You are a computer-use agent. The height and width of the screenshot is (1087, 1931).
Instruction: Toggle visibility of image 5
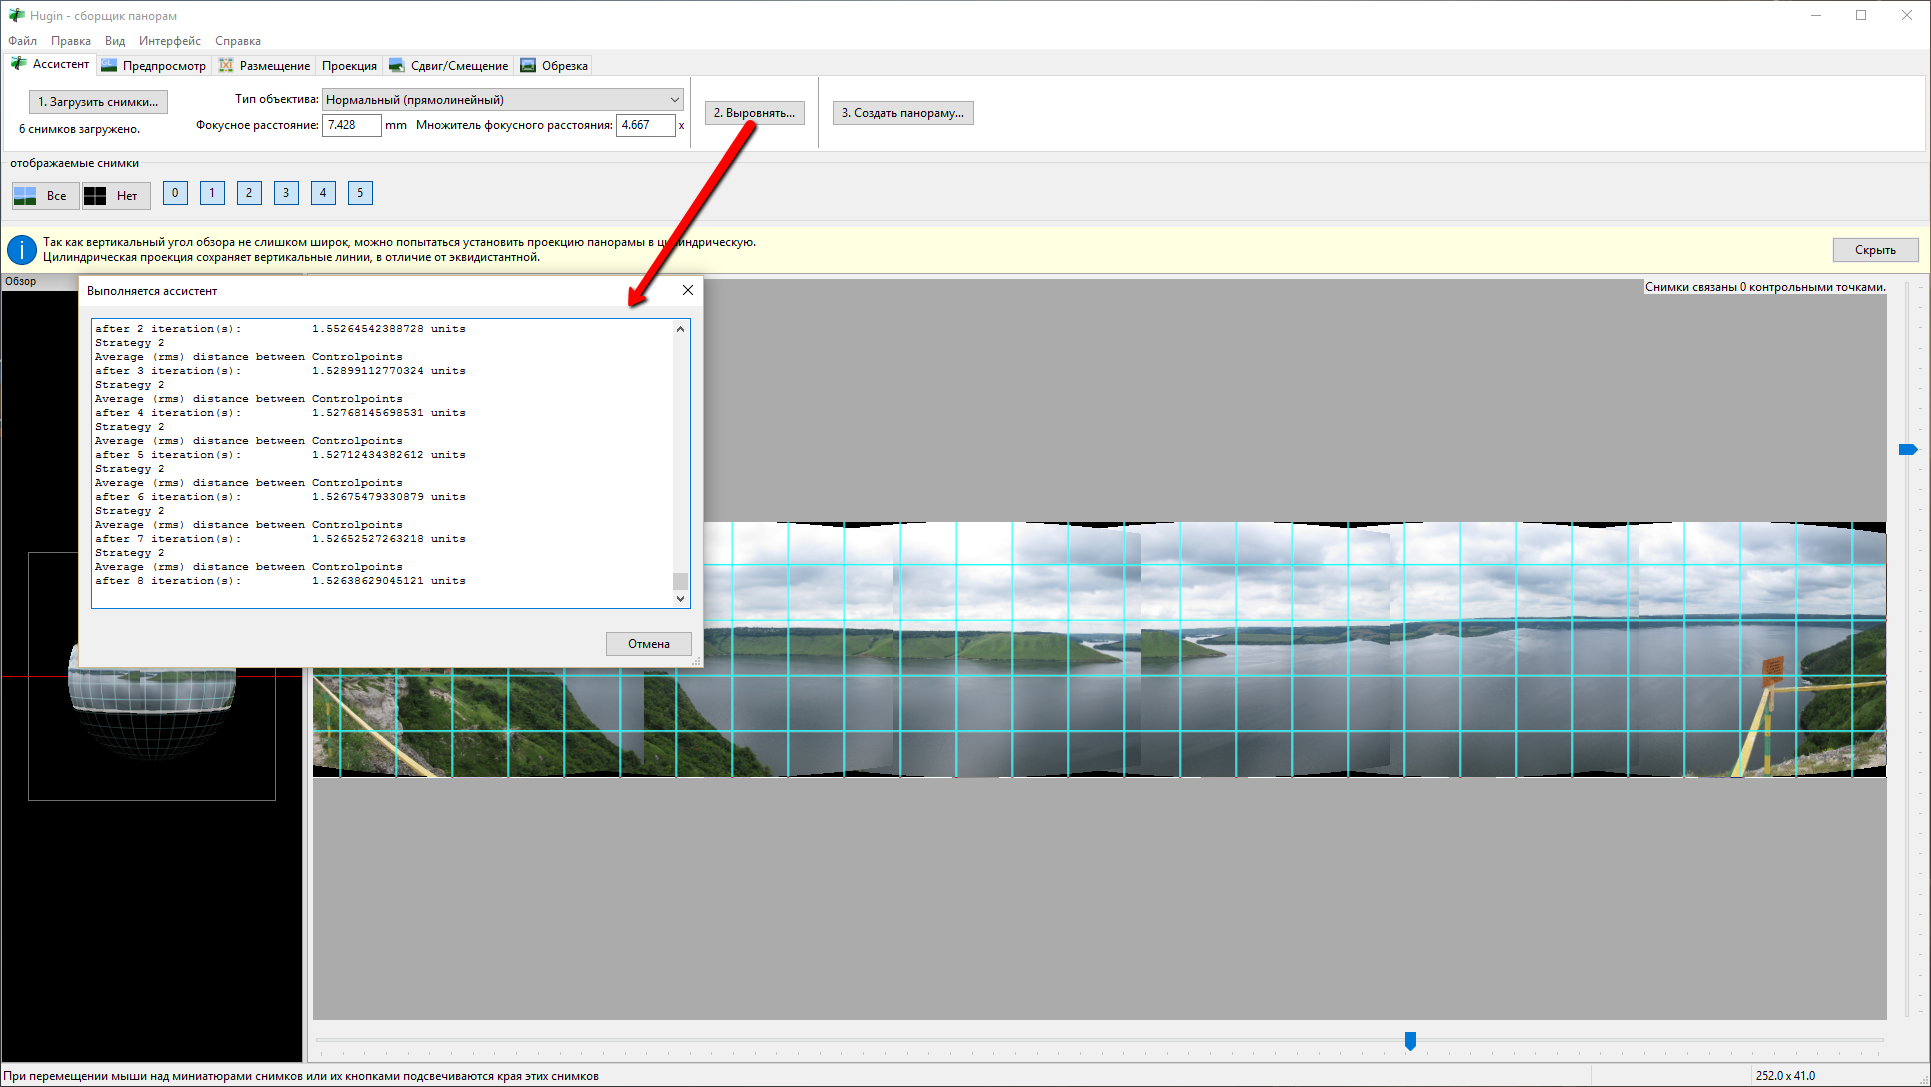tap(360, 193)
